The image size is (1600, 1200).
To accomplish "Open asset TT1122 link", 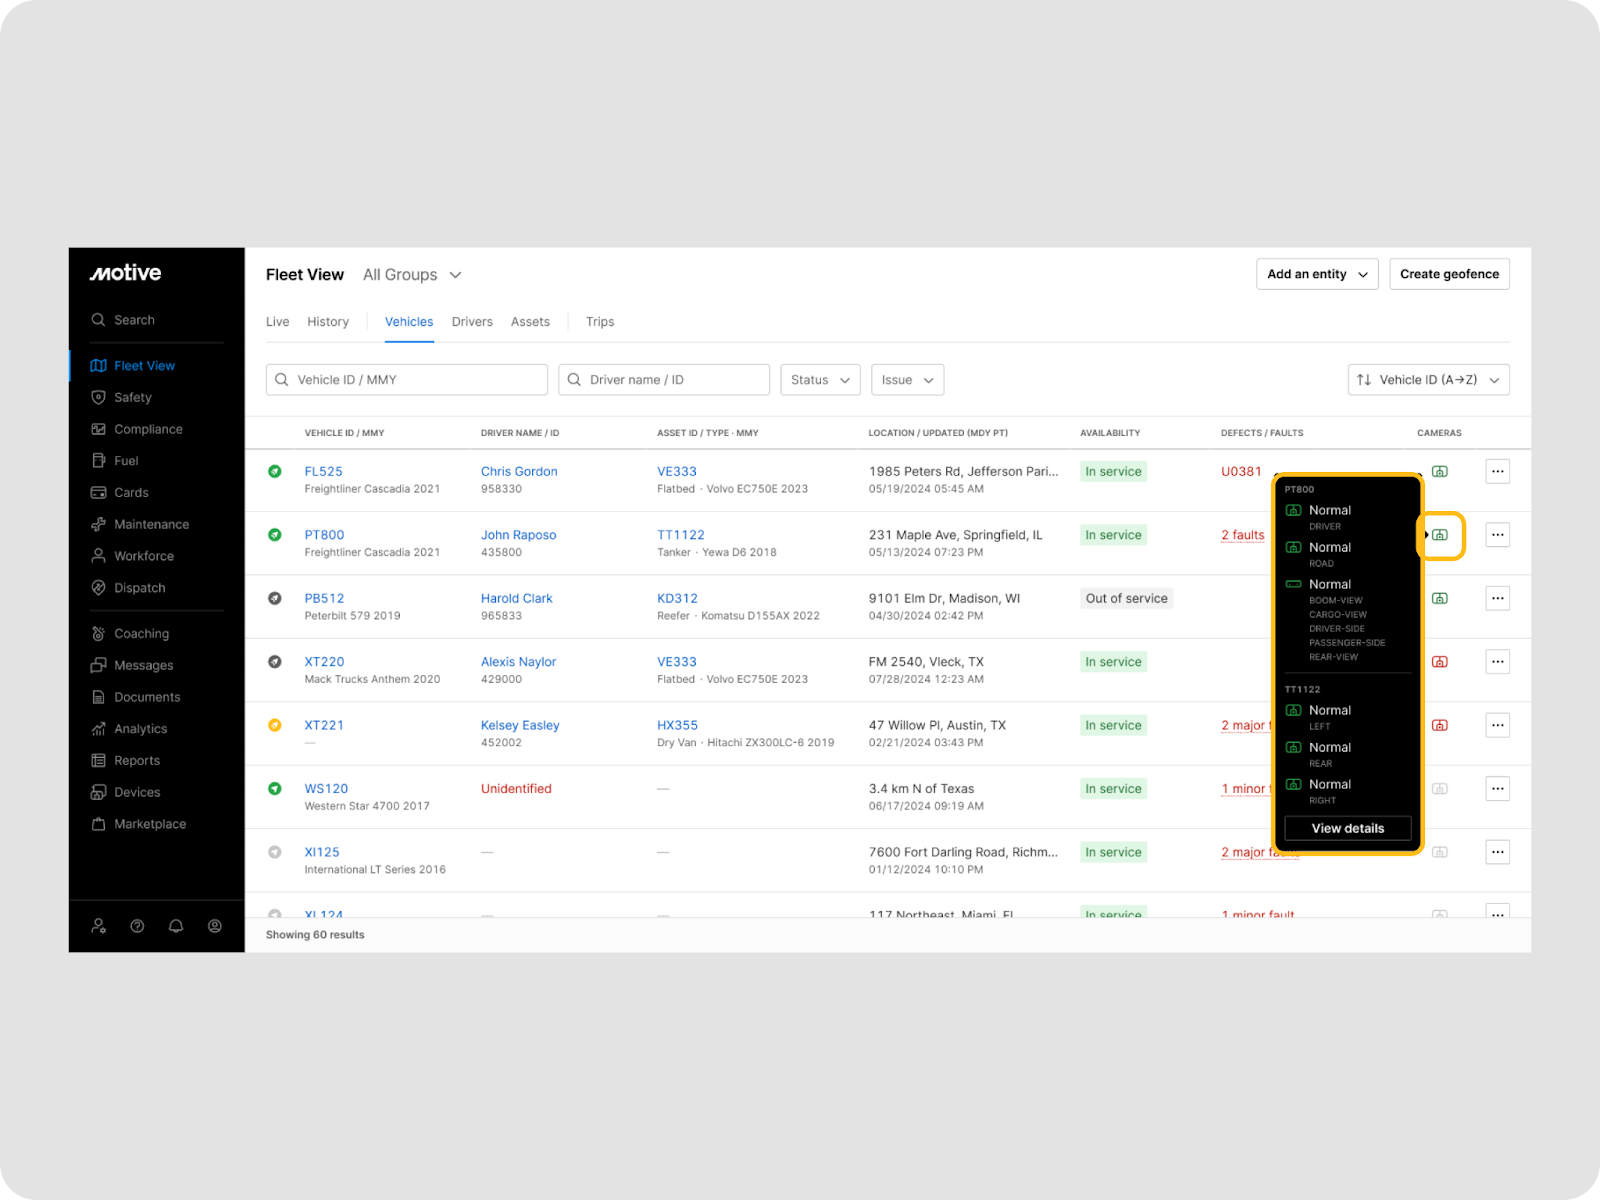I will 681,535.
